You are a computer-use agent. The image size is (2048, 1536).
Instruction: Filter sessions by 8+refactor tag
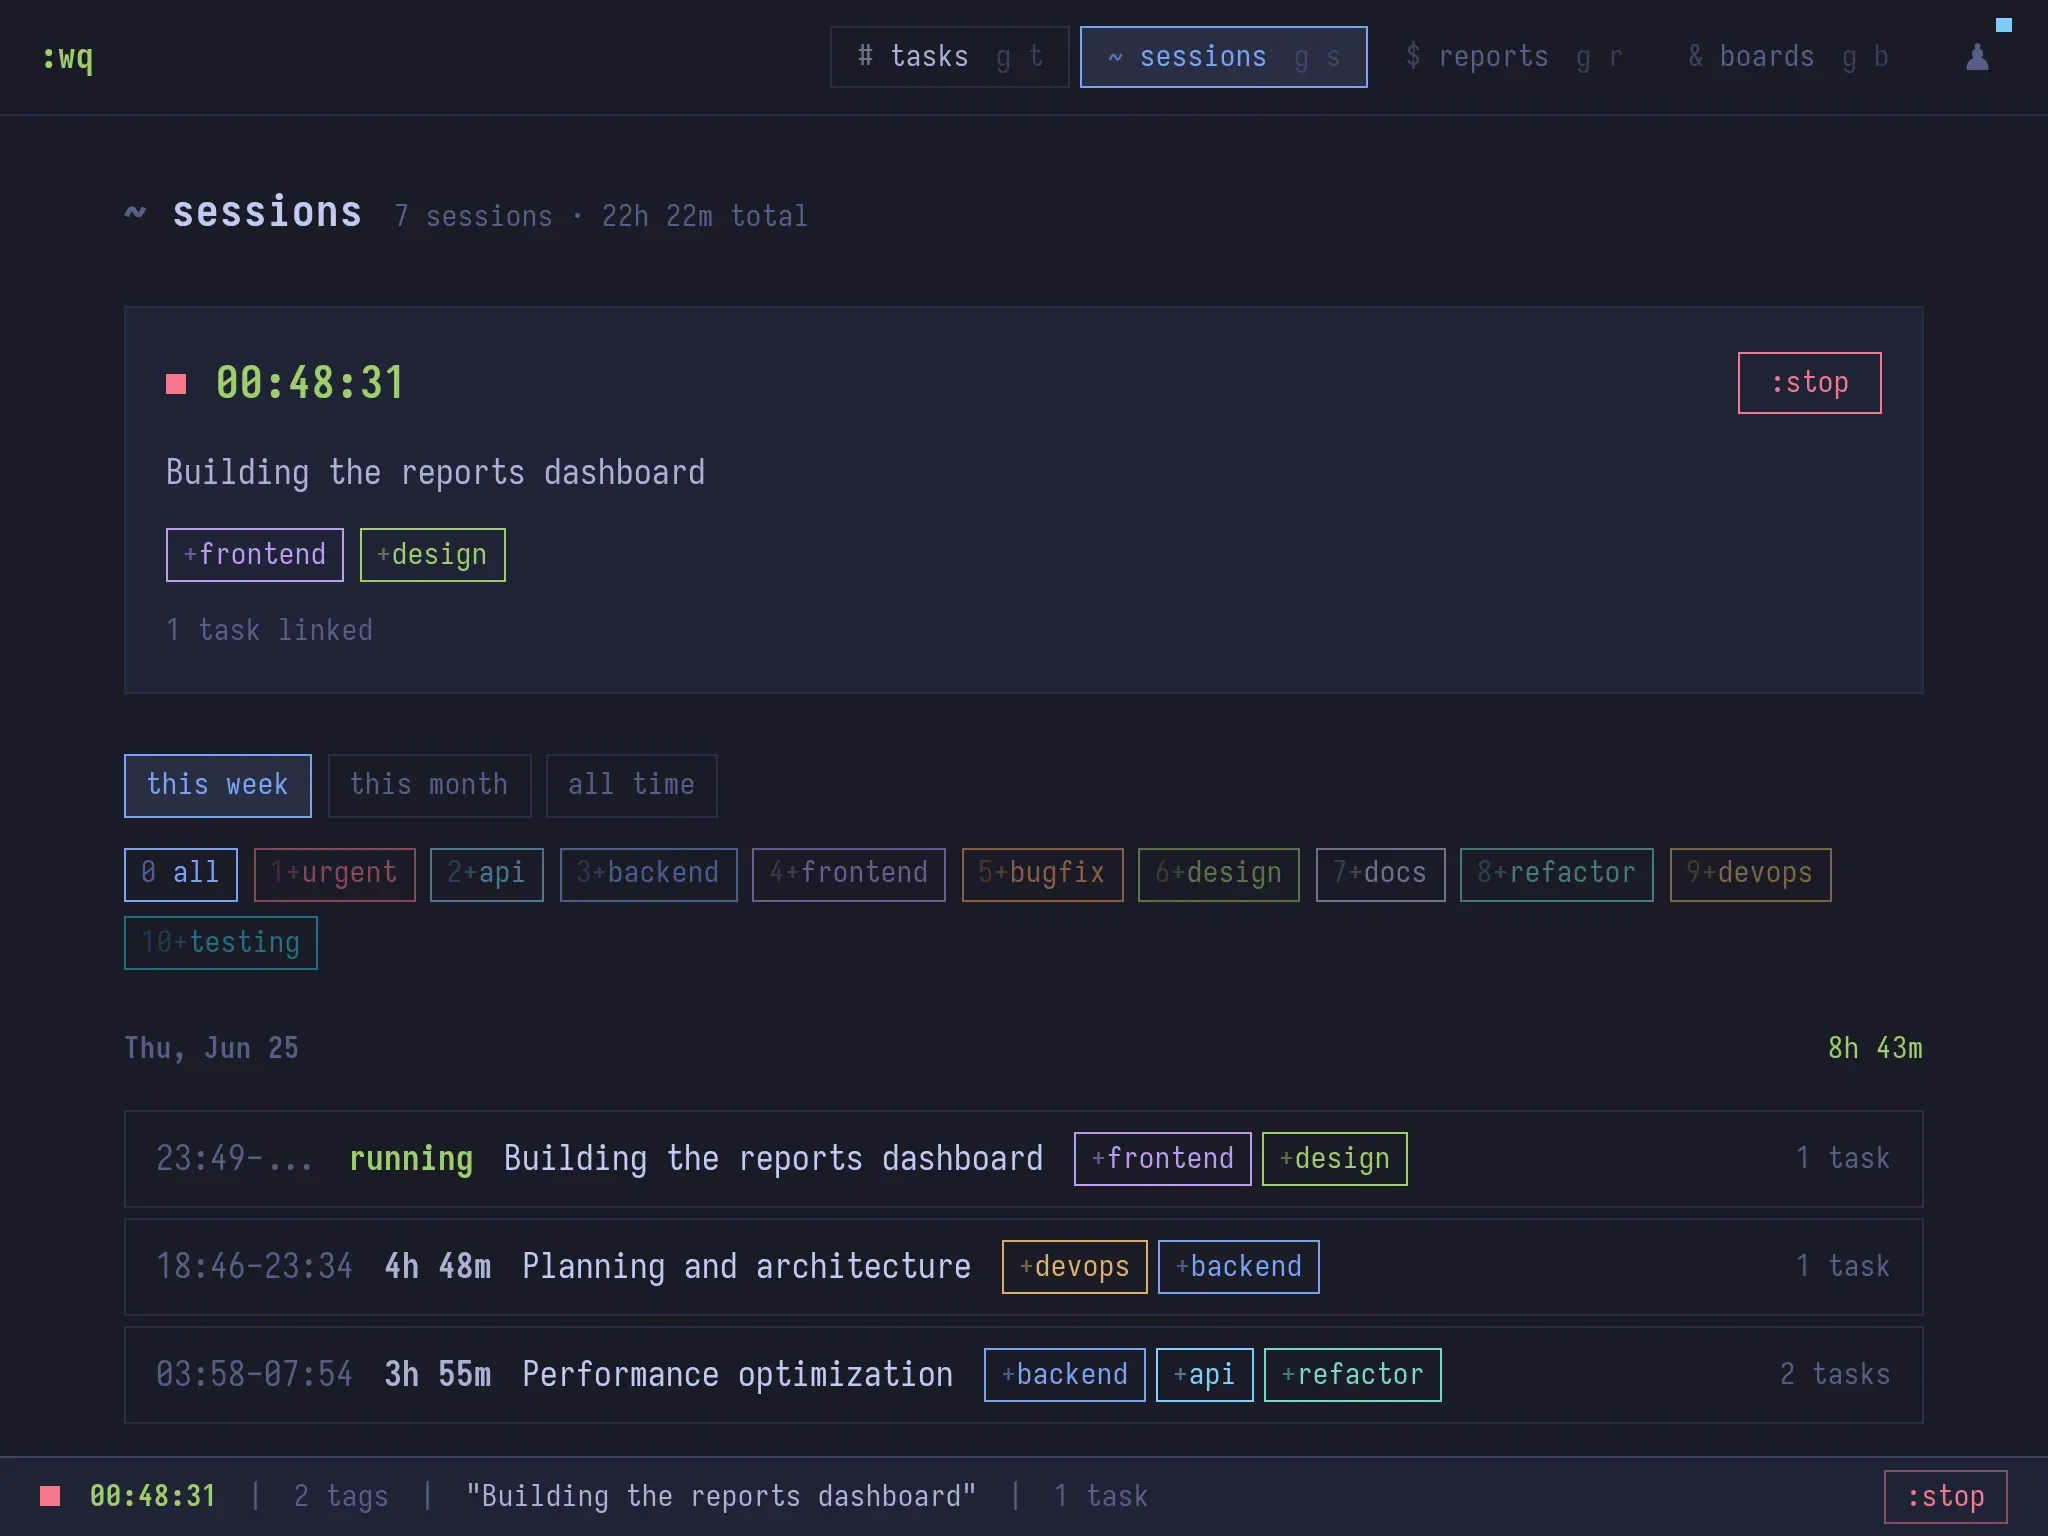point(1556,874)
